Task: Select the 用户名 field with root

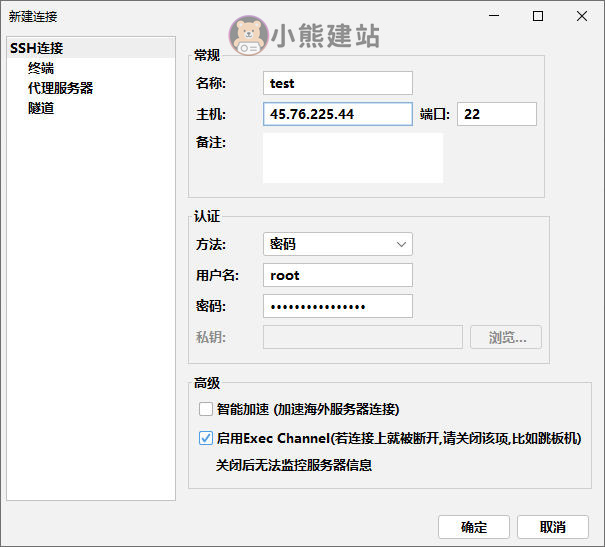Action: 338,275
